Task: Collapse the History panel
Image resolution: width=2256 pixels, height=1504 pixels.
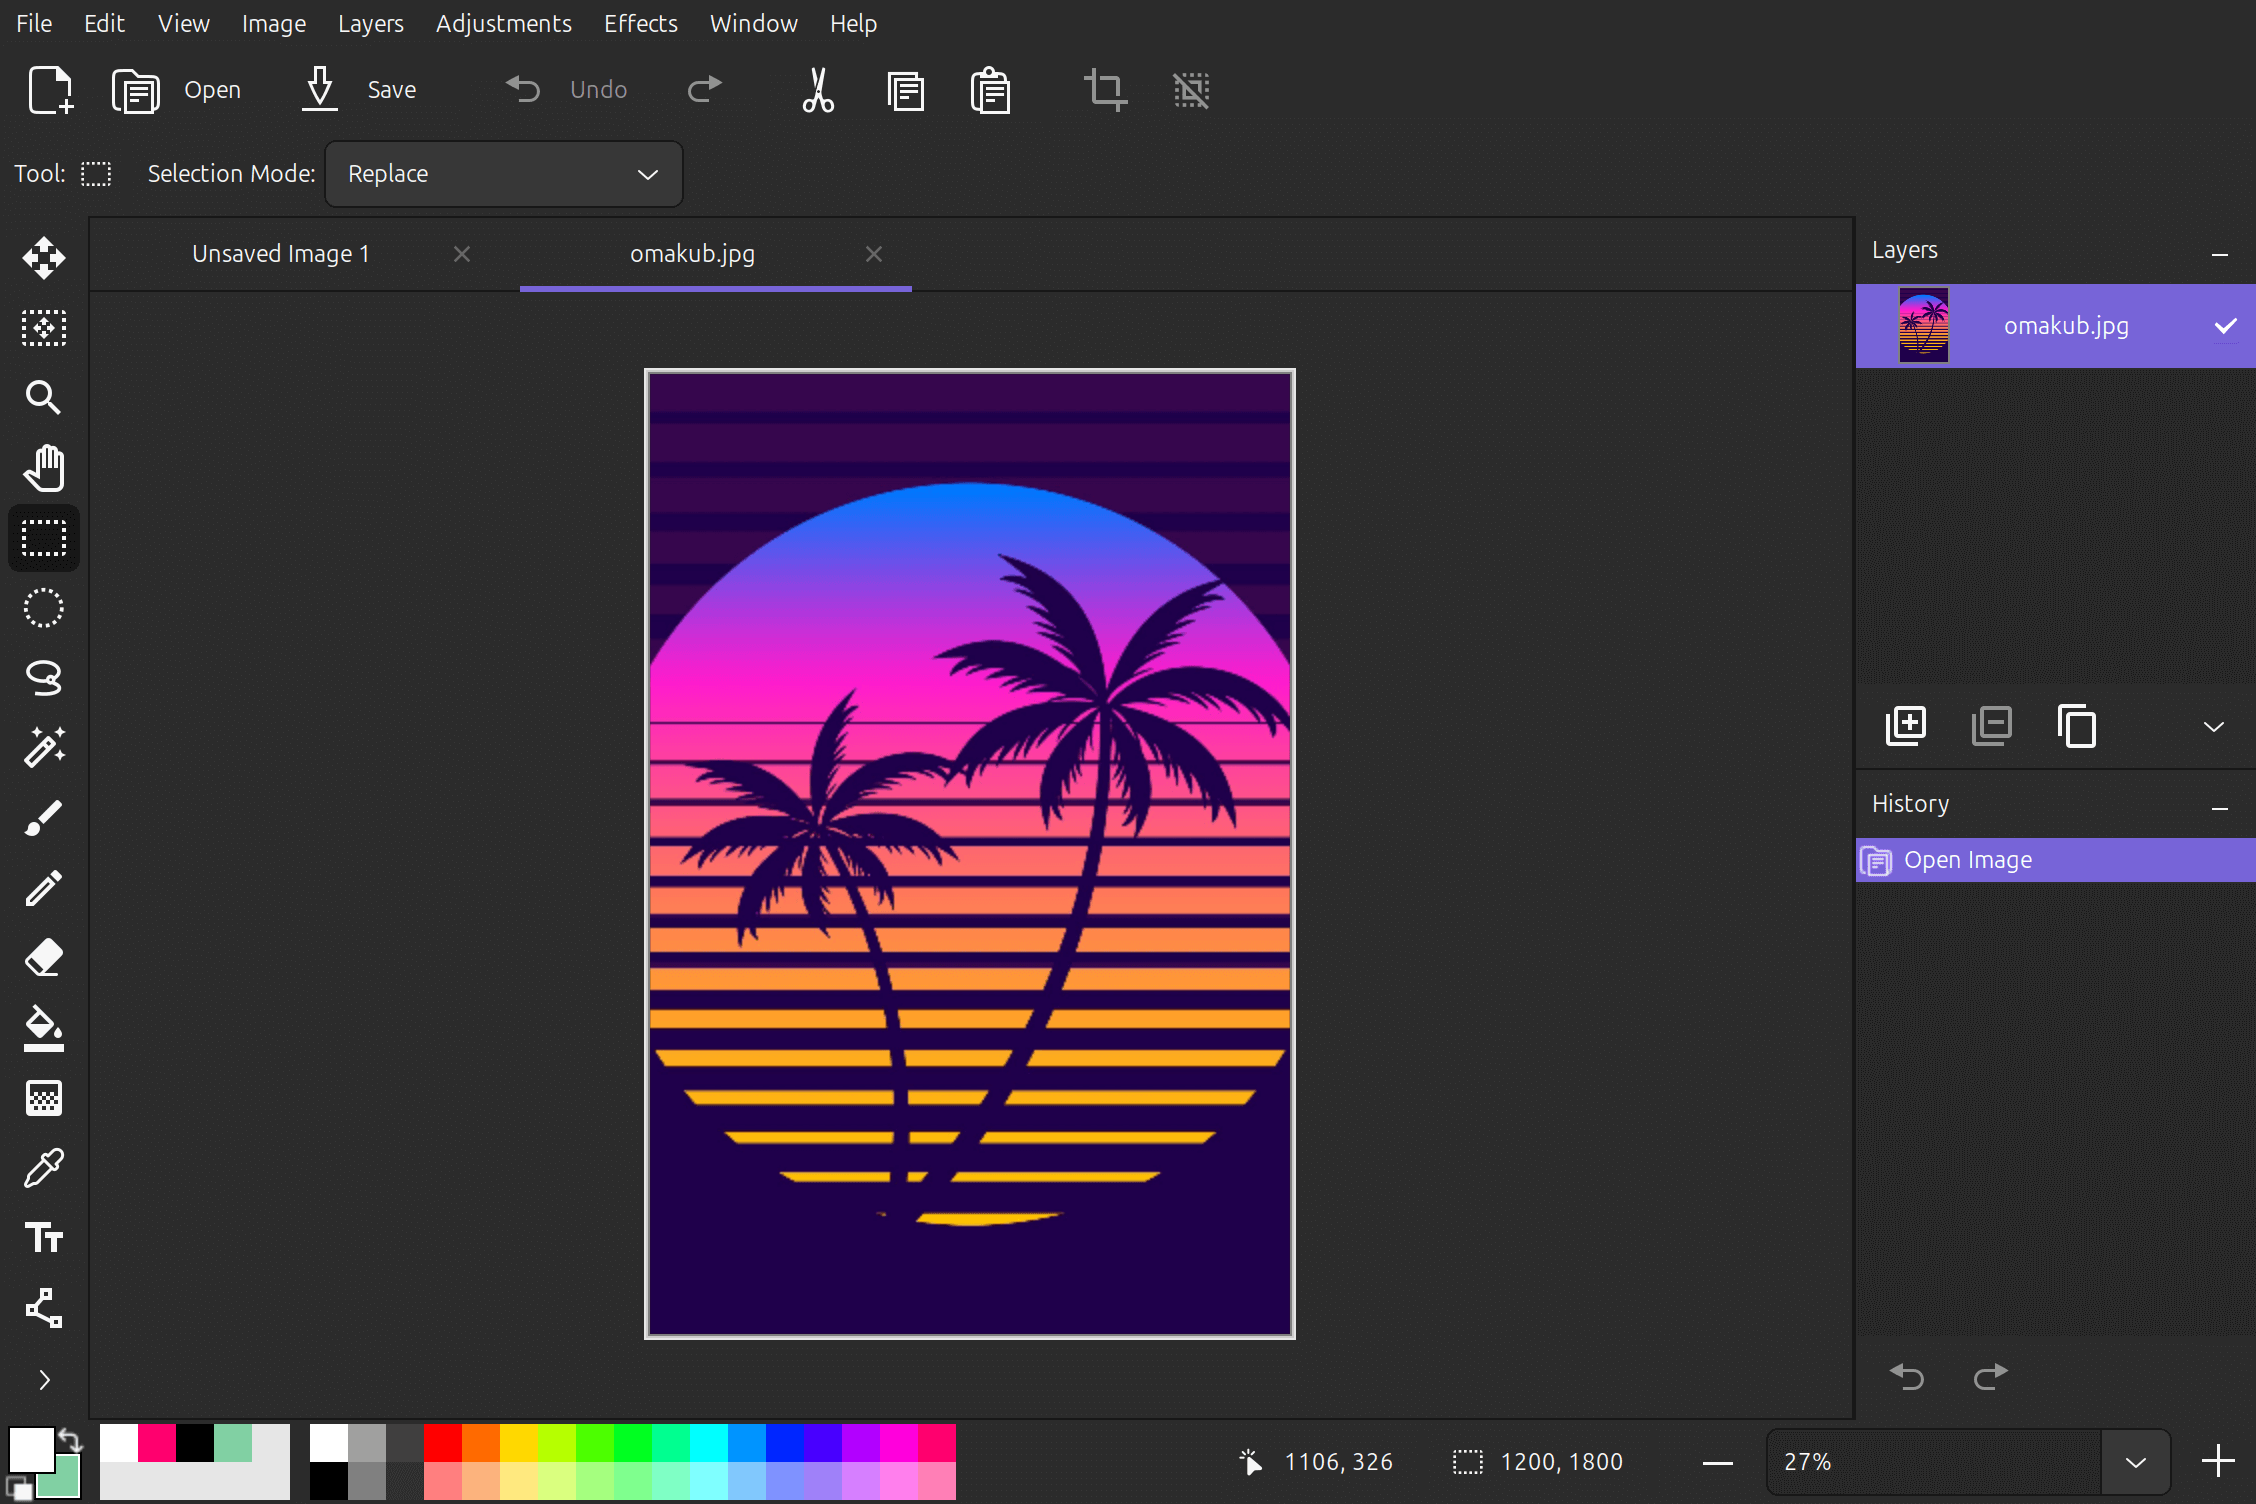Action: (x=2220, y=807)
